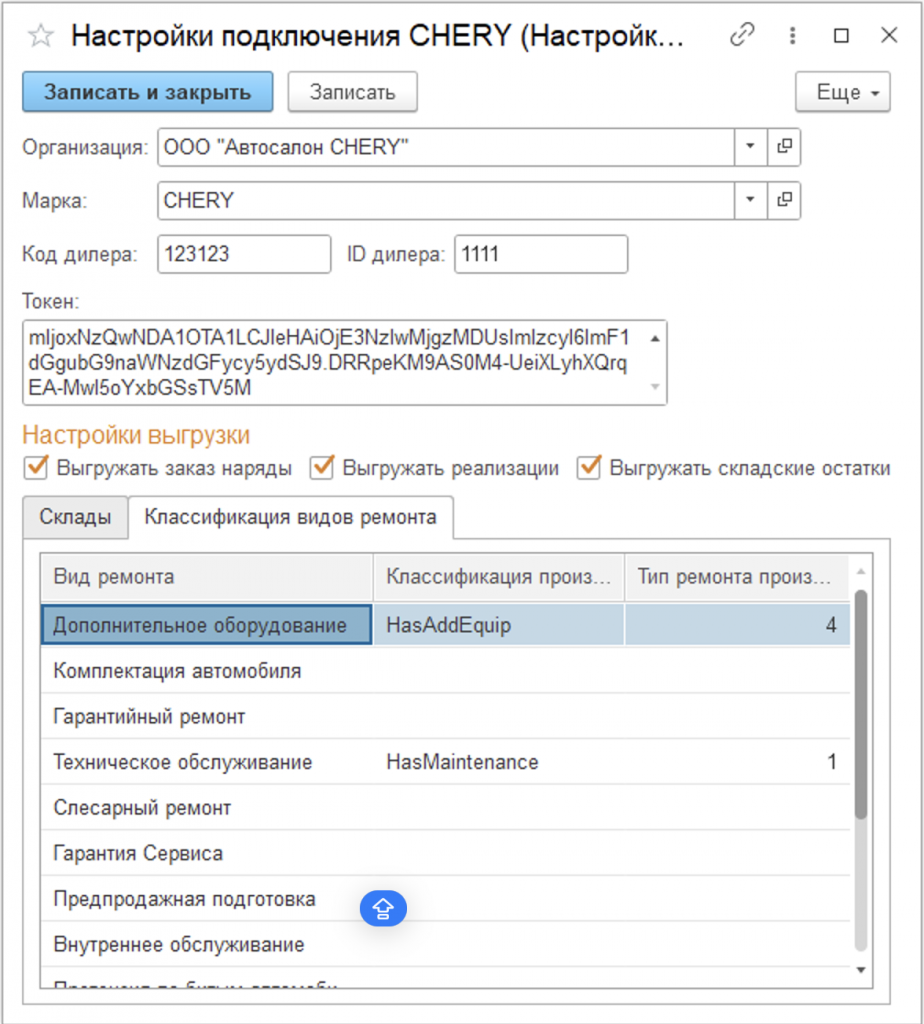Click the Записать button

[x=353, y=92]
